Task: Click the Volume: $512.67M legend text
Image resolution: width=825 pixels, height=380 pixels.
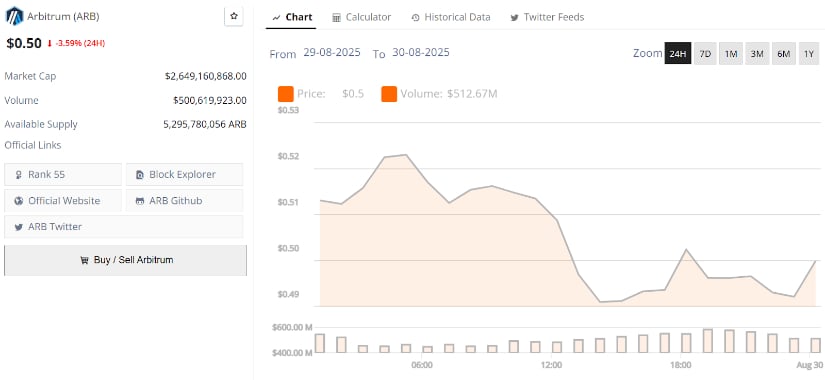Action: tap(449, 94)
